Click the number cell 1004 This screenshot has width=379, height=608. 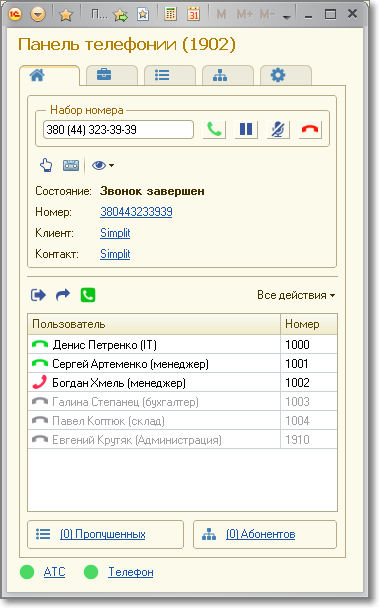309,421
